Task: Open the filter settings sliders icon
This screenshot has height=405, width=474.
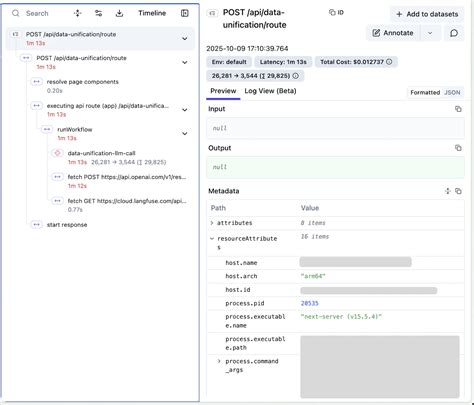Action: (x=99, y=13)
